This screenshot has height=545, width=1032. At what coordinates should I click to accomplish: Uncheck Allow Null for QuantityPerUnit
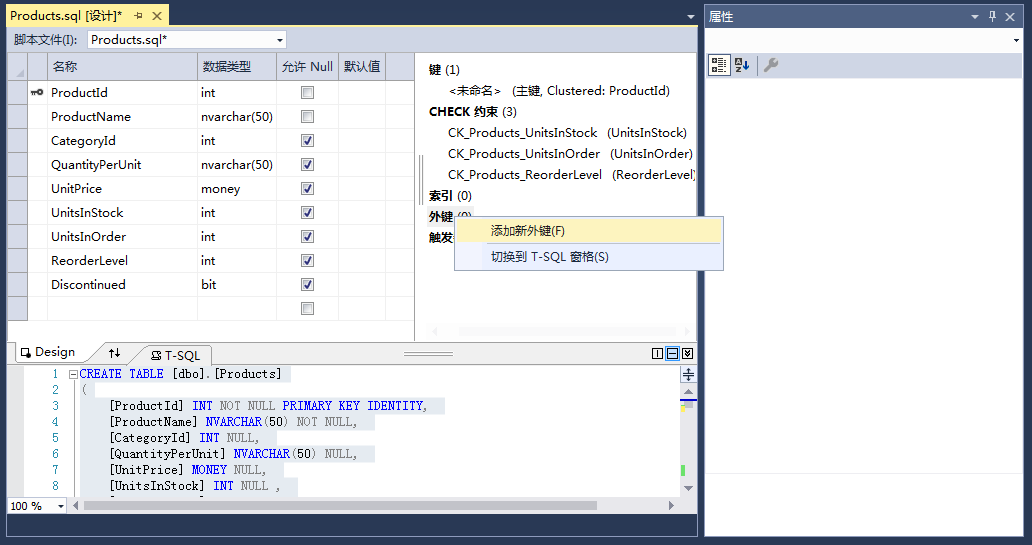coord(307,165)
